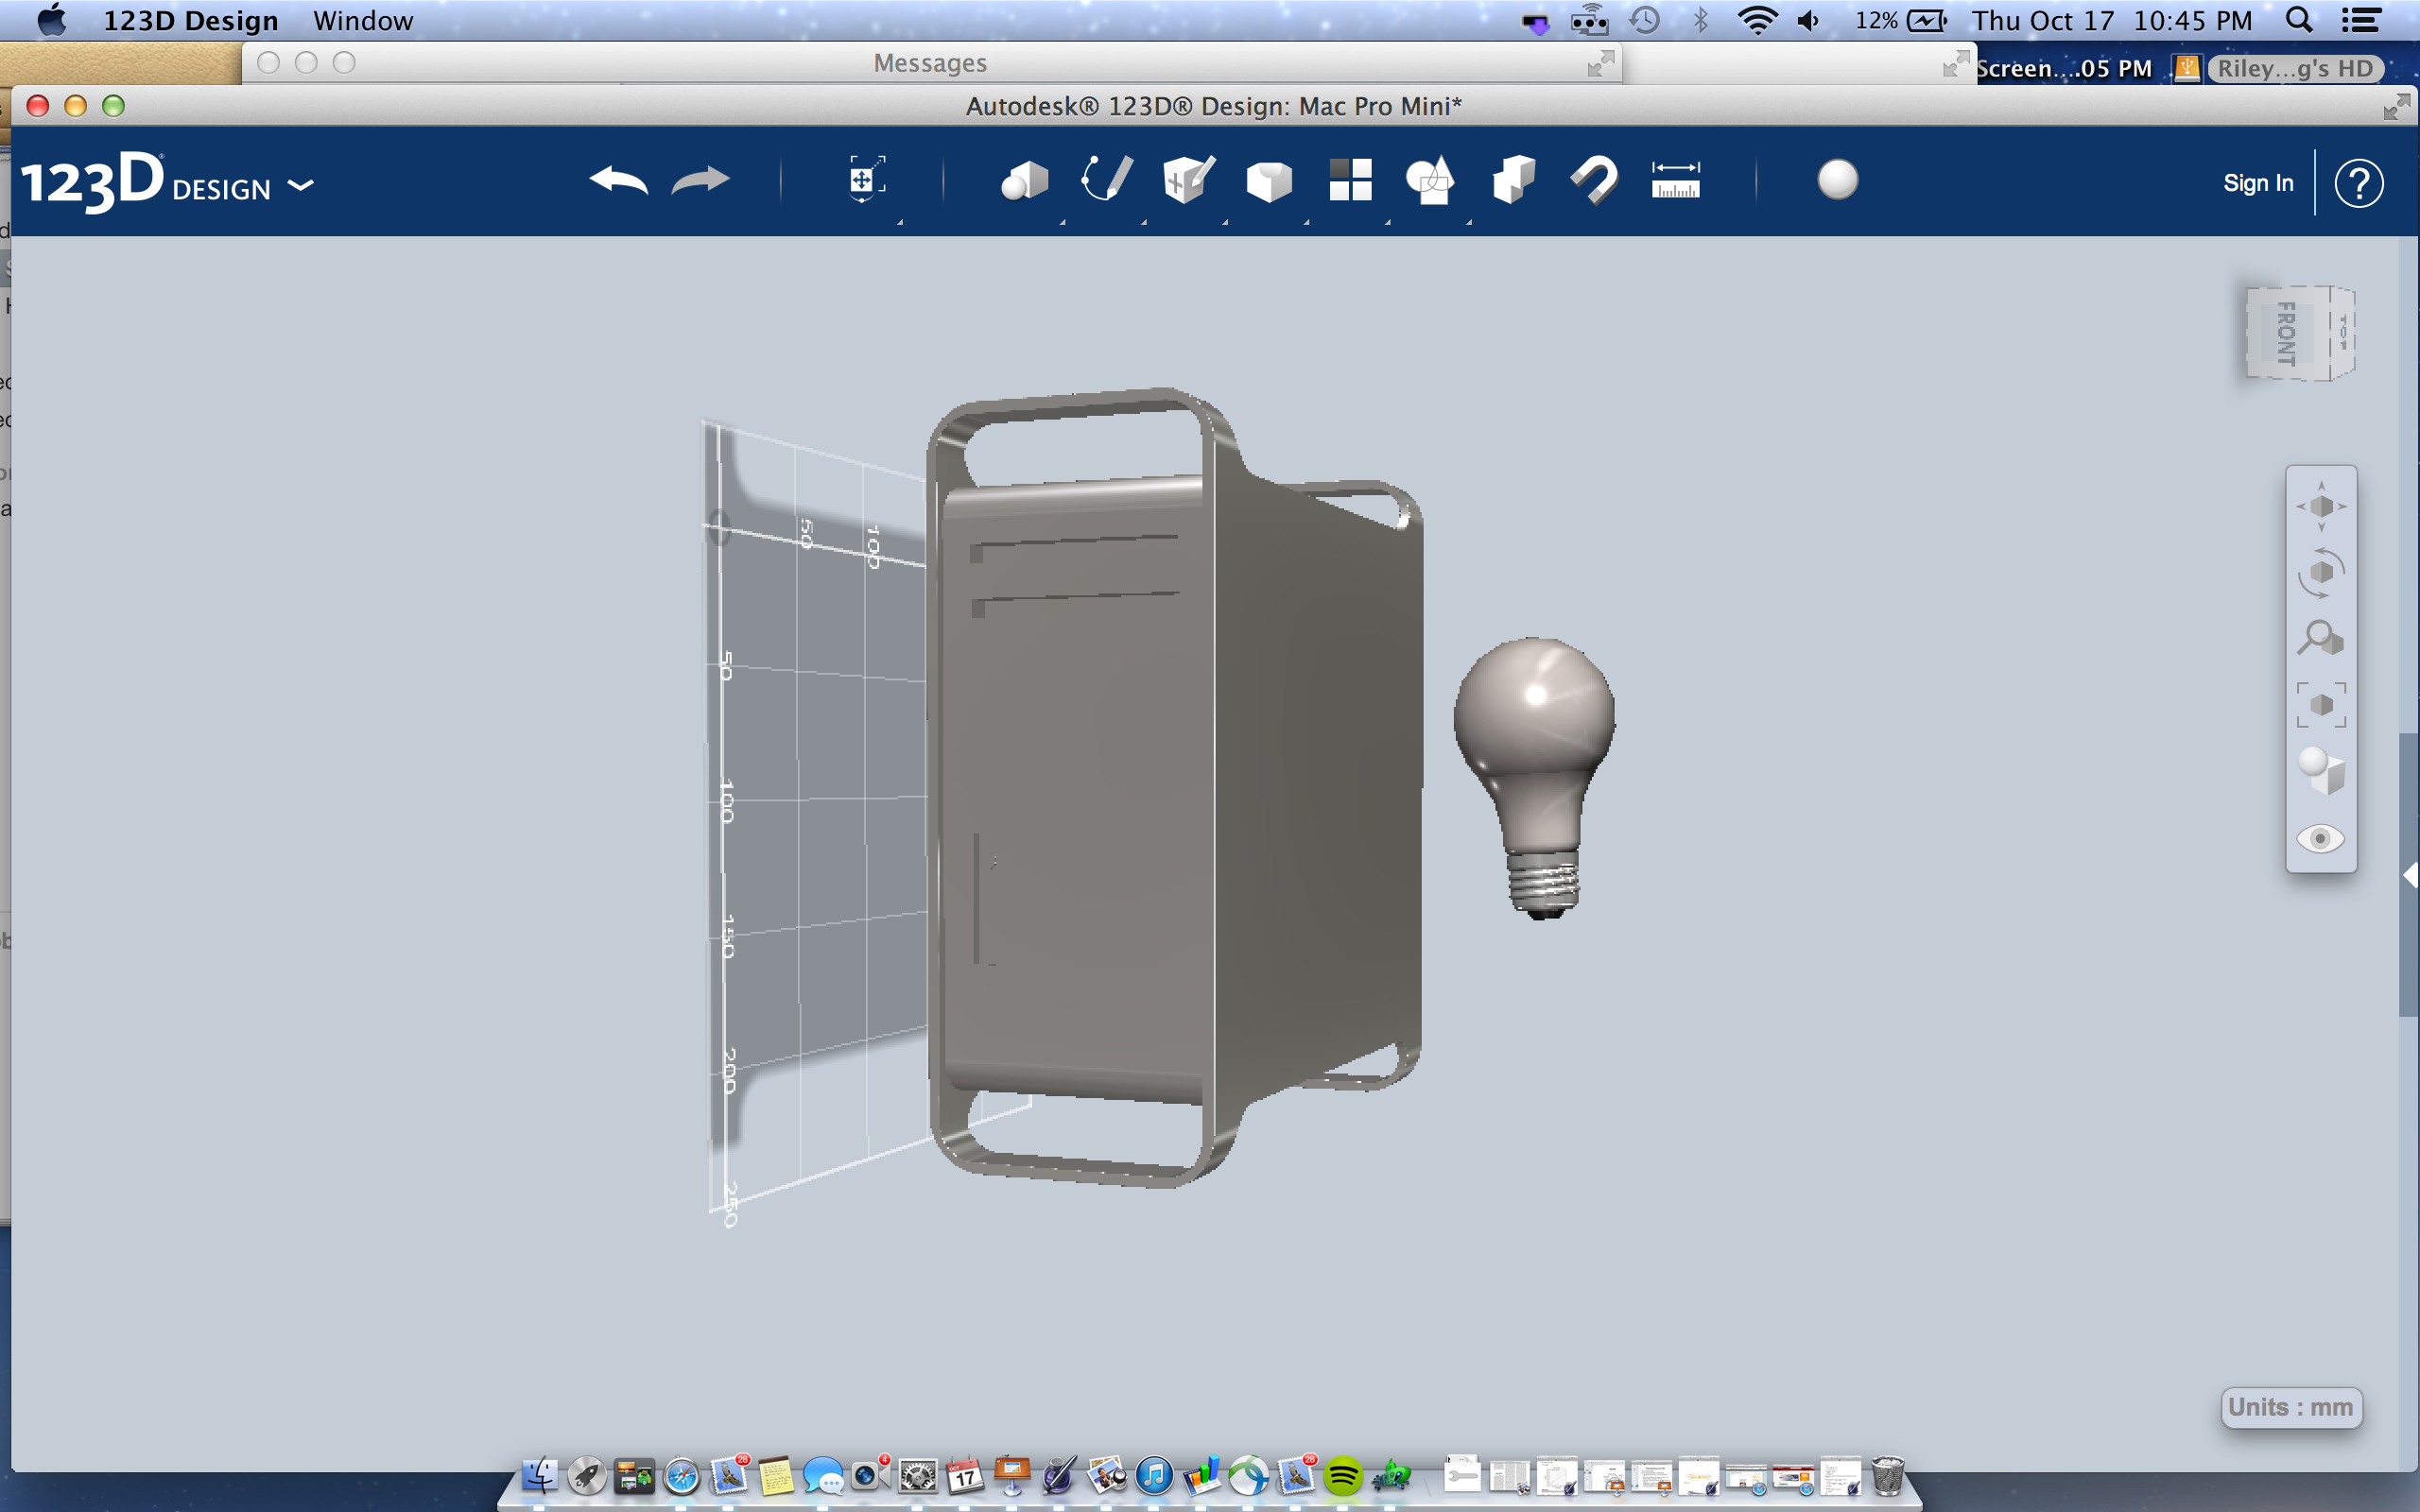Toggle object visibility with the eye icon

tap(2321, 839)
